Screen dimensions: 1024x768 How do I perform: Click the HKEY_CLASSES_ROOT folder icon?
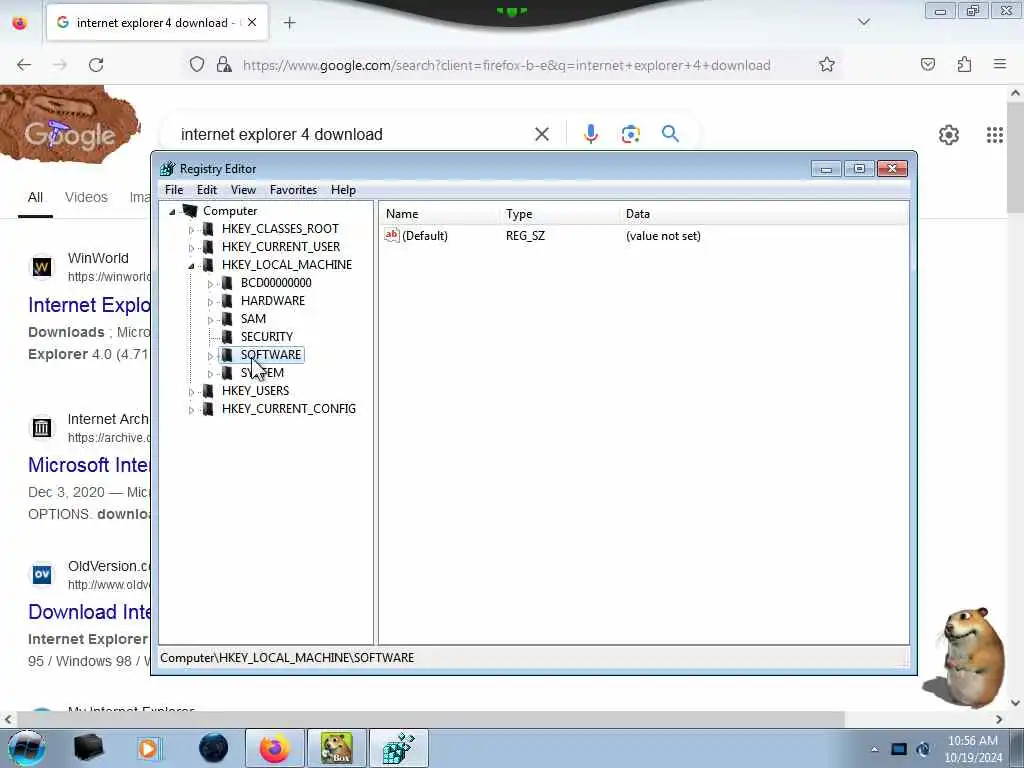point(208,229)
